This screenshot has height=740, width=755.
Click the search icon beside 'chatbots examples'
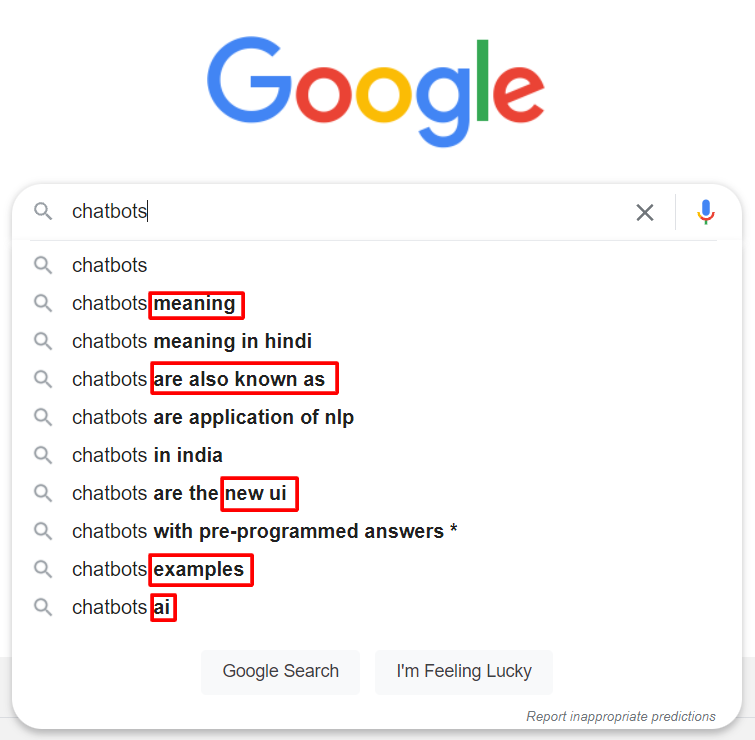(x=43, y=569)
